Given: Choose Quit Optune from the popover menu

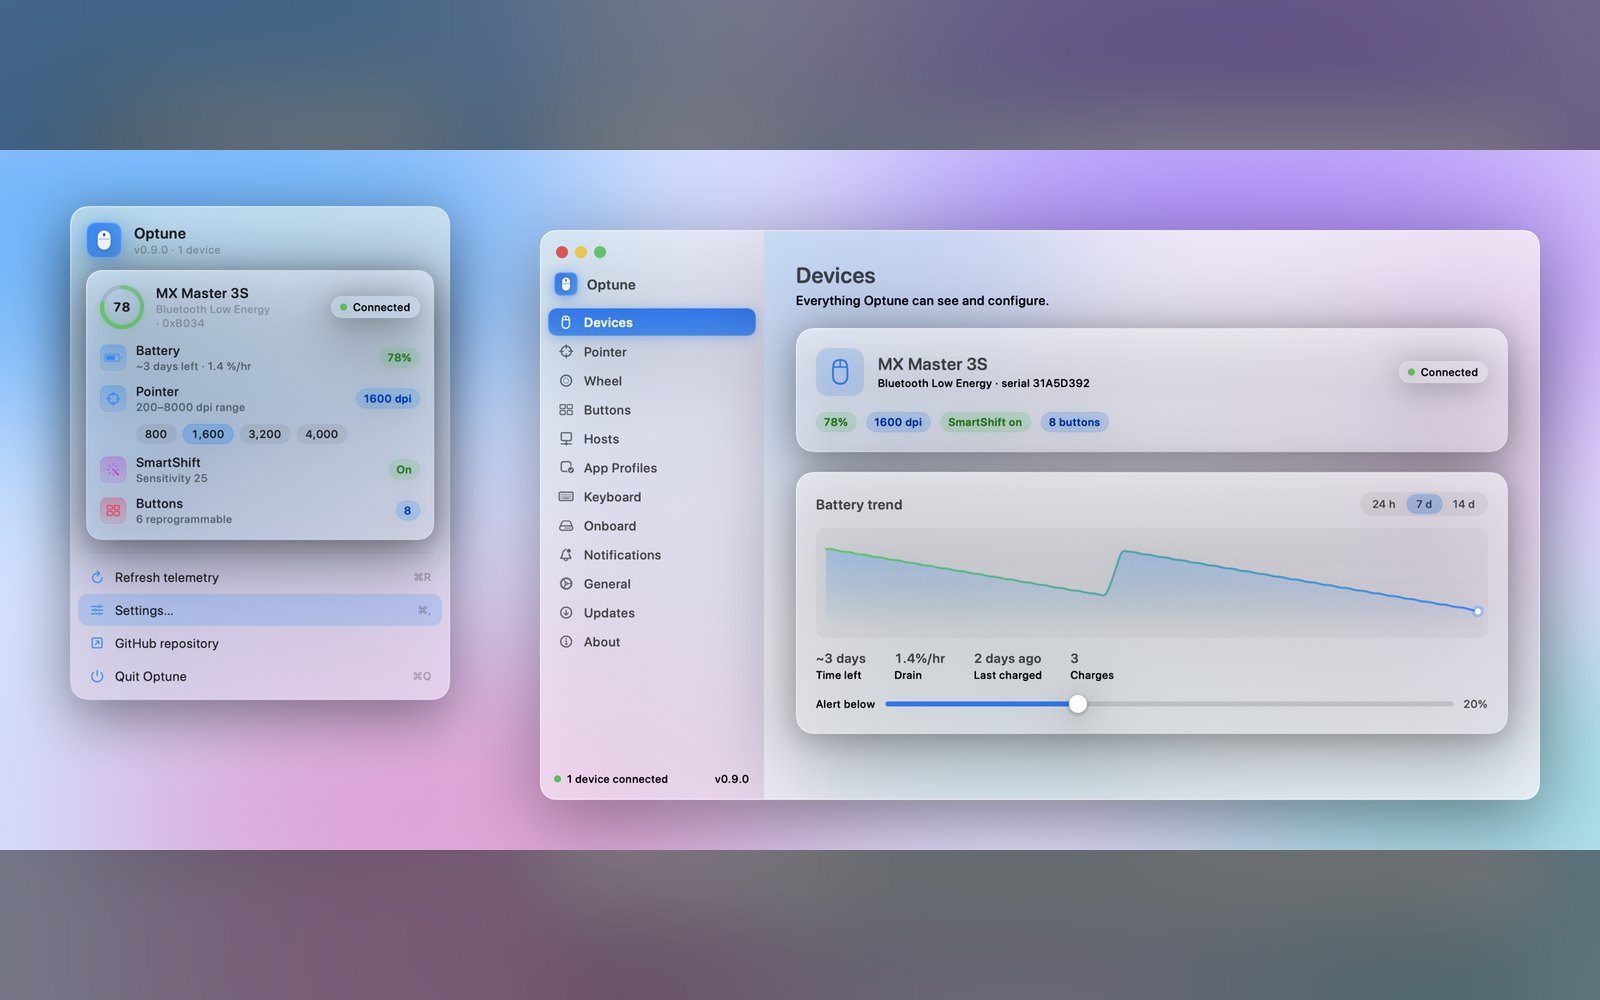Looking at the screenshot, I should click(260, 676).
